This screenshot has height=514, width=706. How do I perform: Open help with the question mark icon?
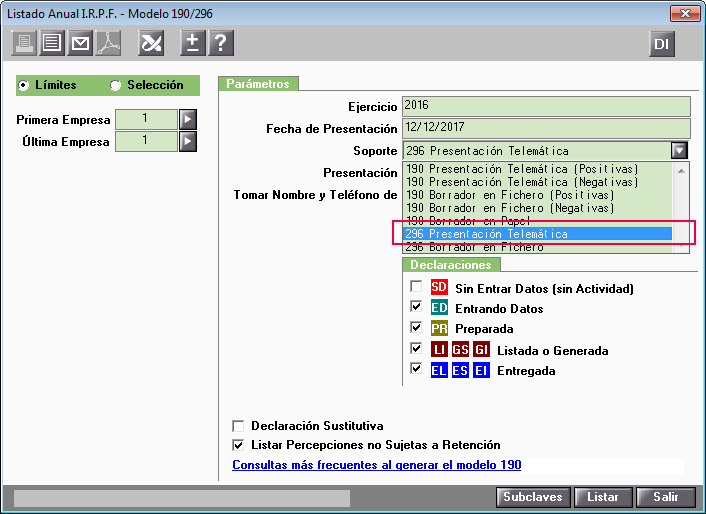point(220,43)
